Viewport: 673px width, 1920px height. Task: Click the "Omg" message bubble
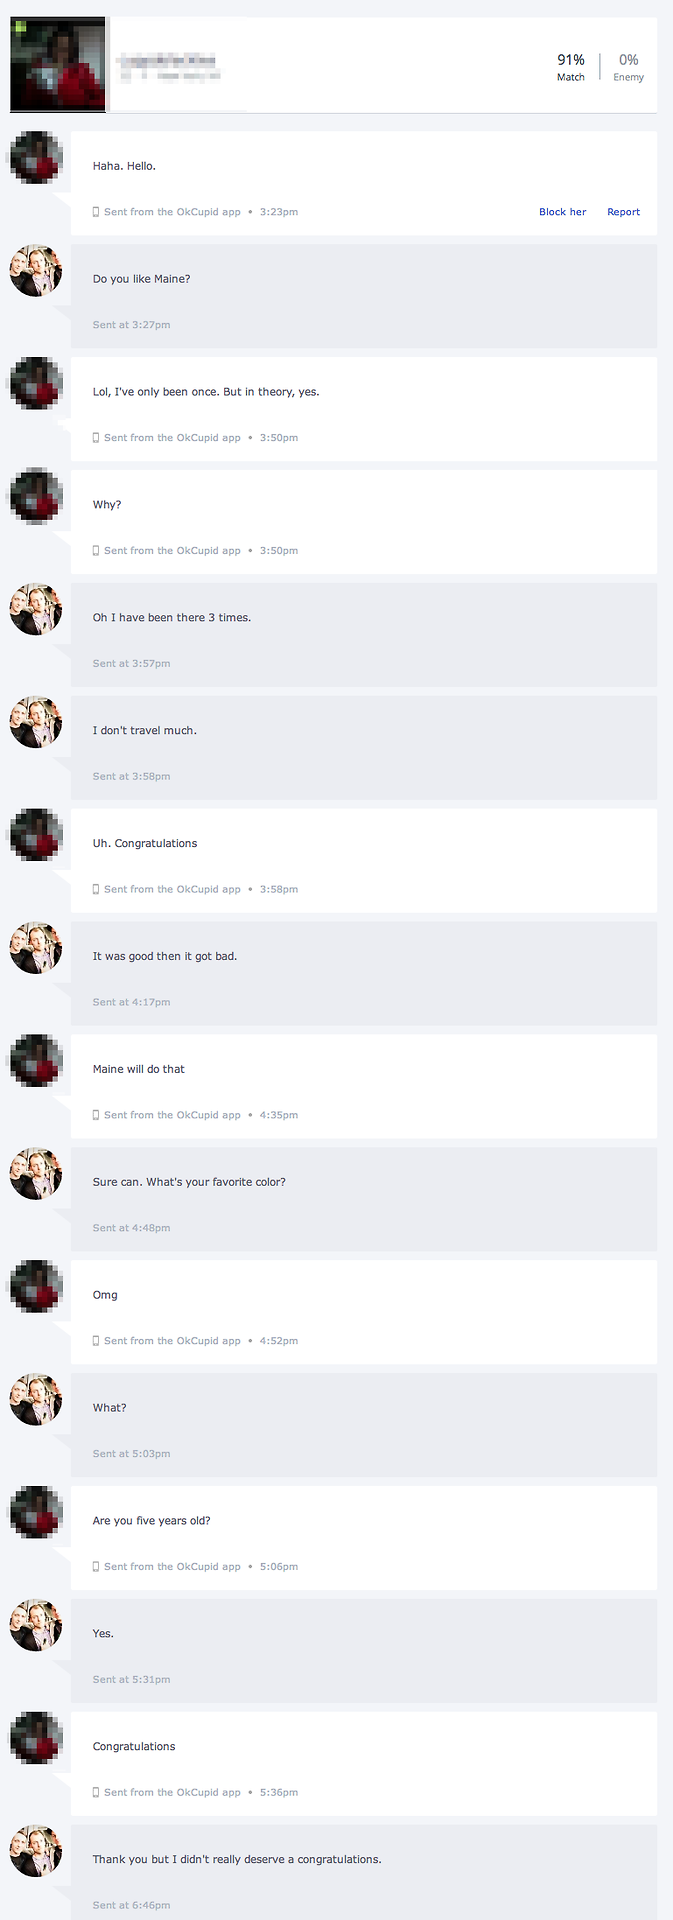364,1312
